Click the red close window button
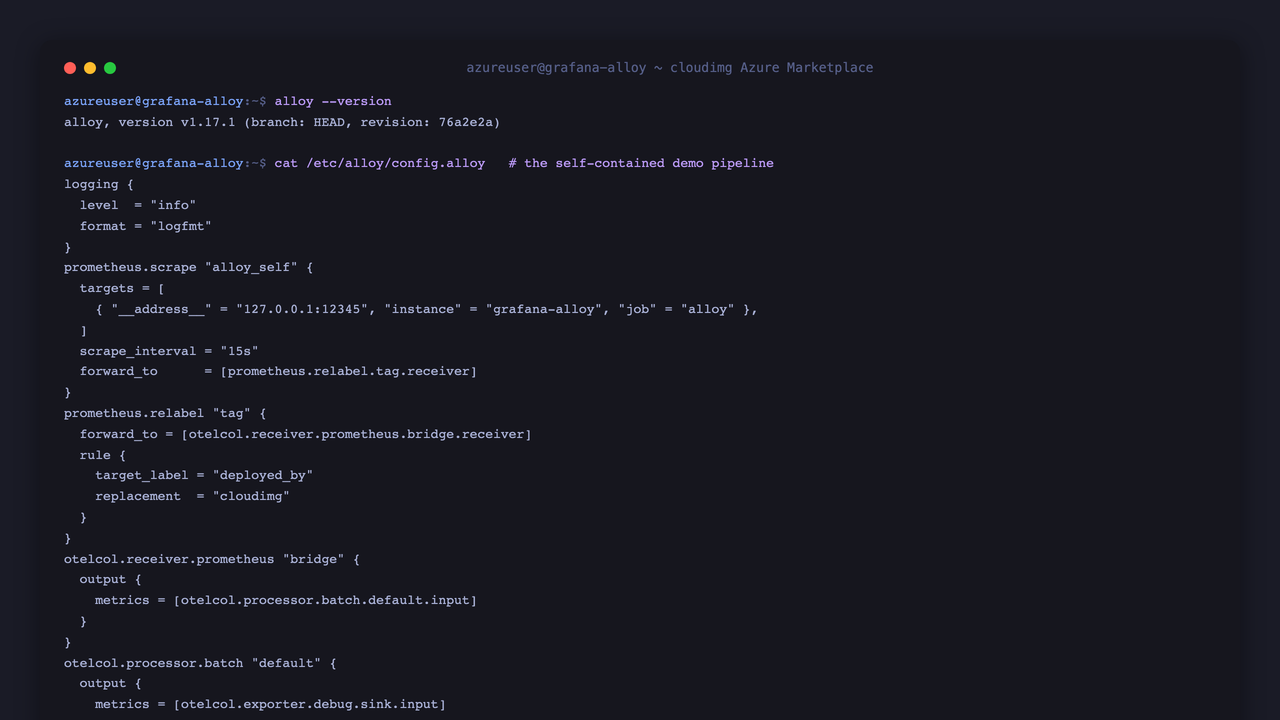 (x=70, y=68)
